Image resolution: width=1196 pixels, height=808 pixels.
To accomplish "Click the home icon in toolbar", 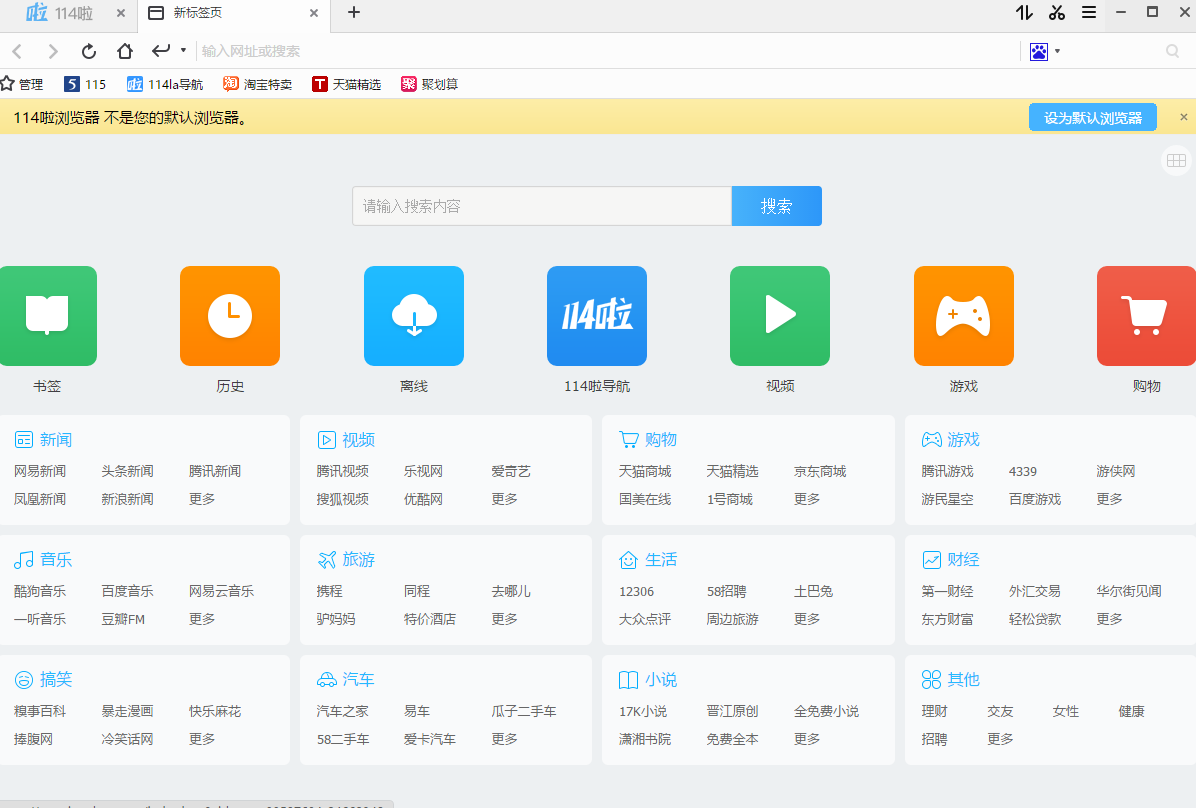I will 123,51.
